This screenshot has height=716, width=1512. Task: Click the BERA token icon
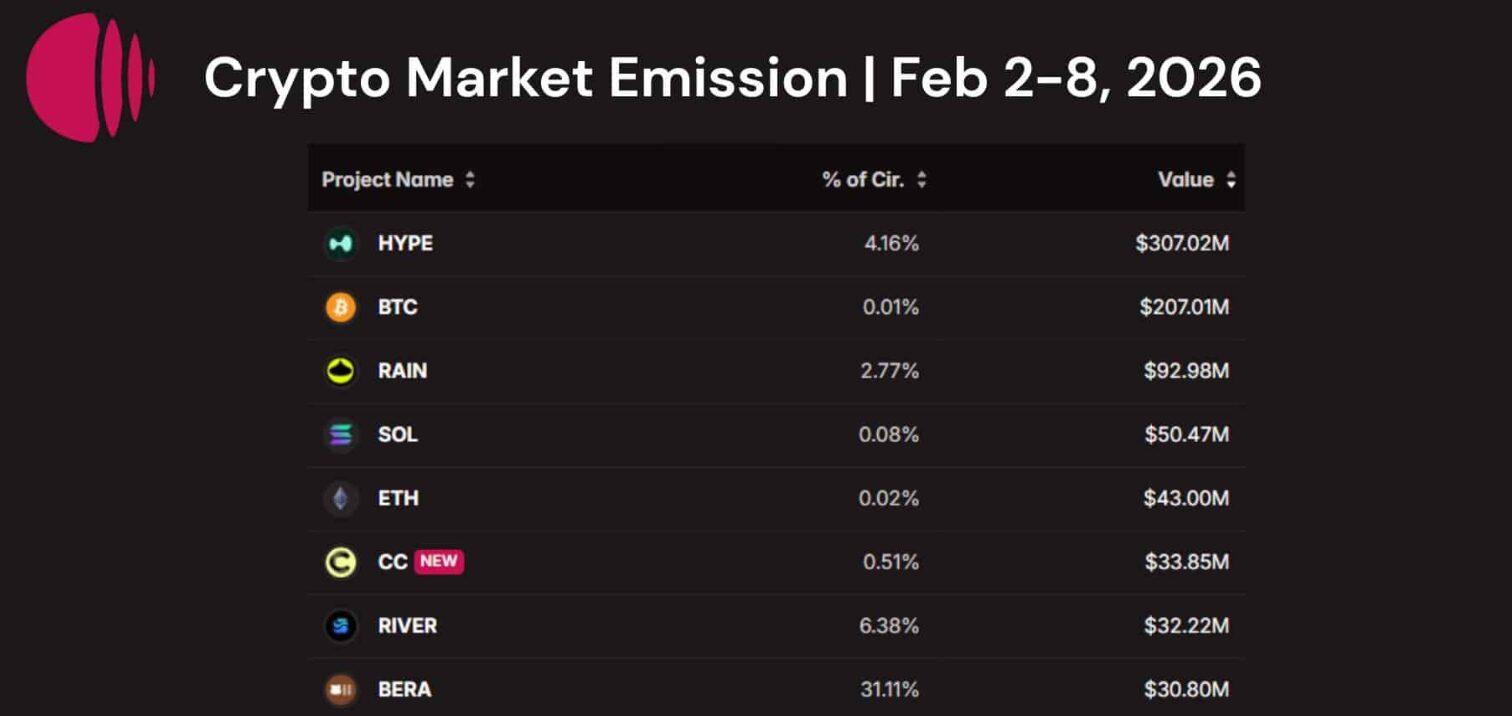click(341, 689)
